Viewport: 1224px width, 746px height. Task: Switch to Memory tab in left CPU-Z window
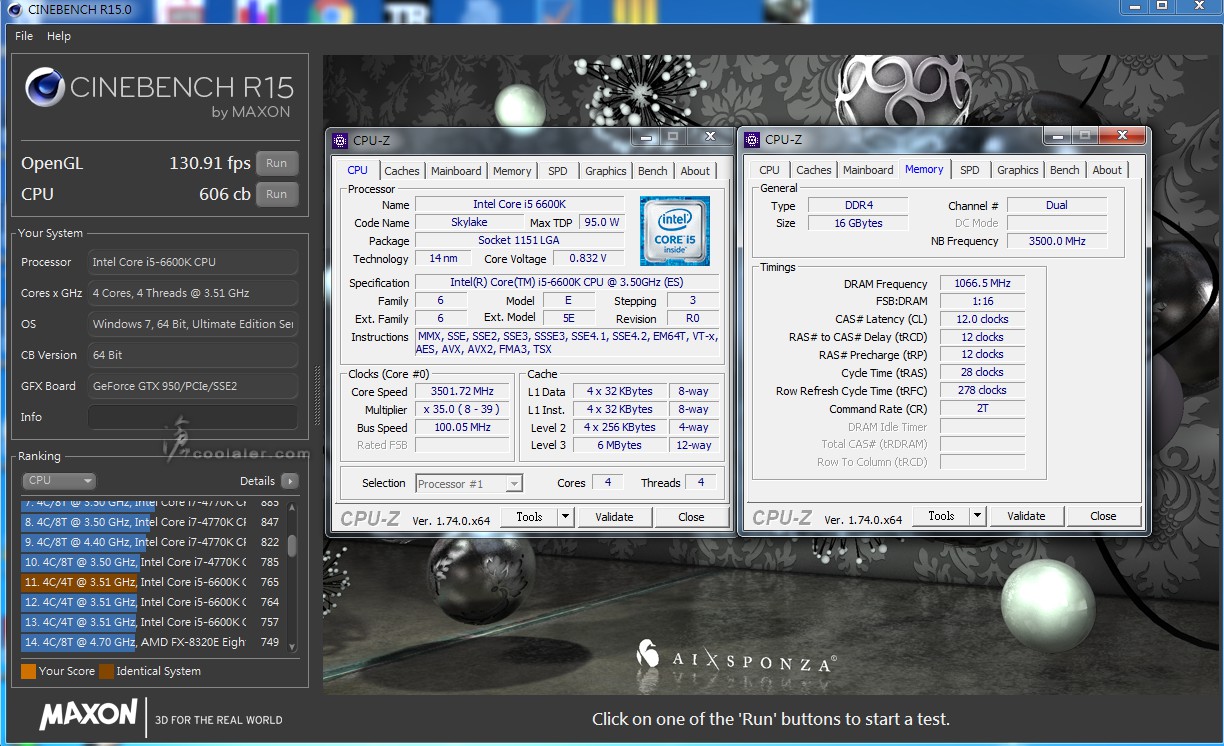coord(512,171)
